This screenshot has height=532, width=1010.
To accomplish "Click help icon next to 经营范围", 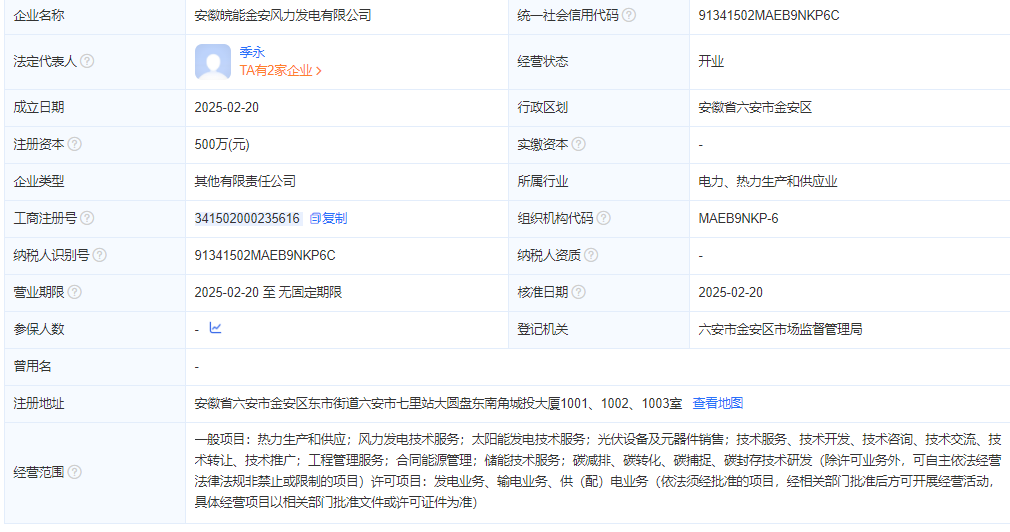I will pos(74,472).
